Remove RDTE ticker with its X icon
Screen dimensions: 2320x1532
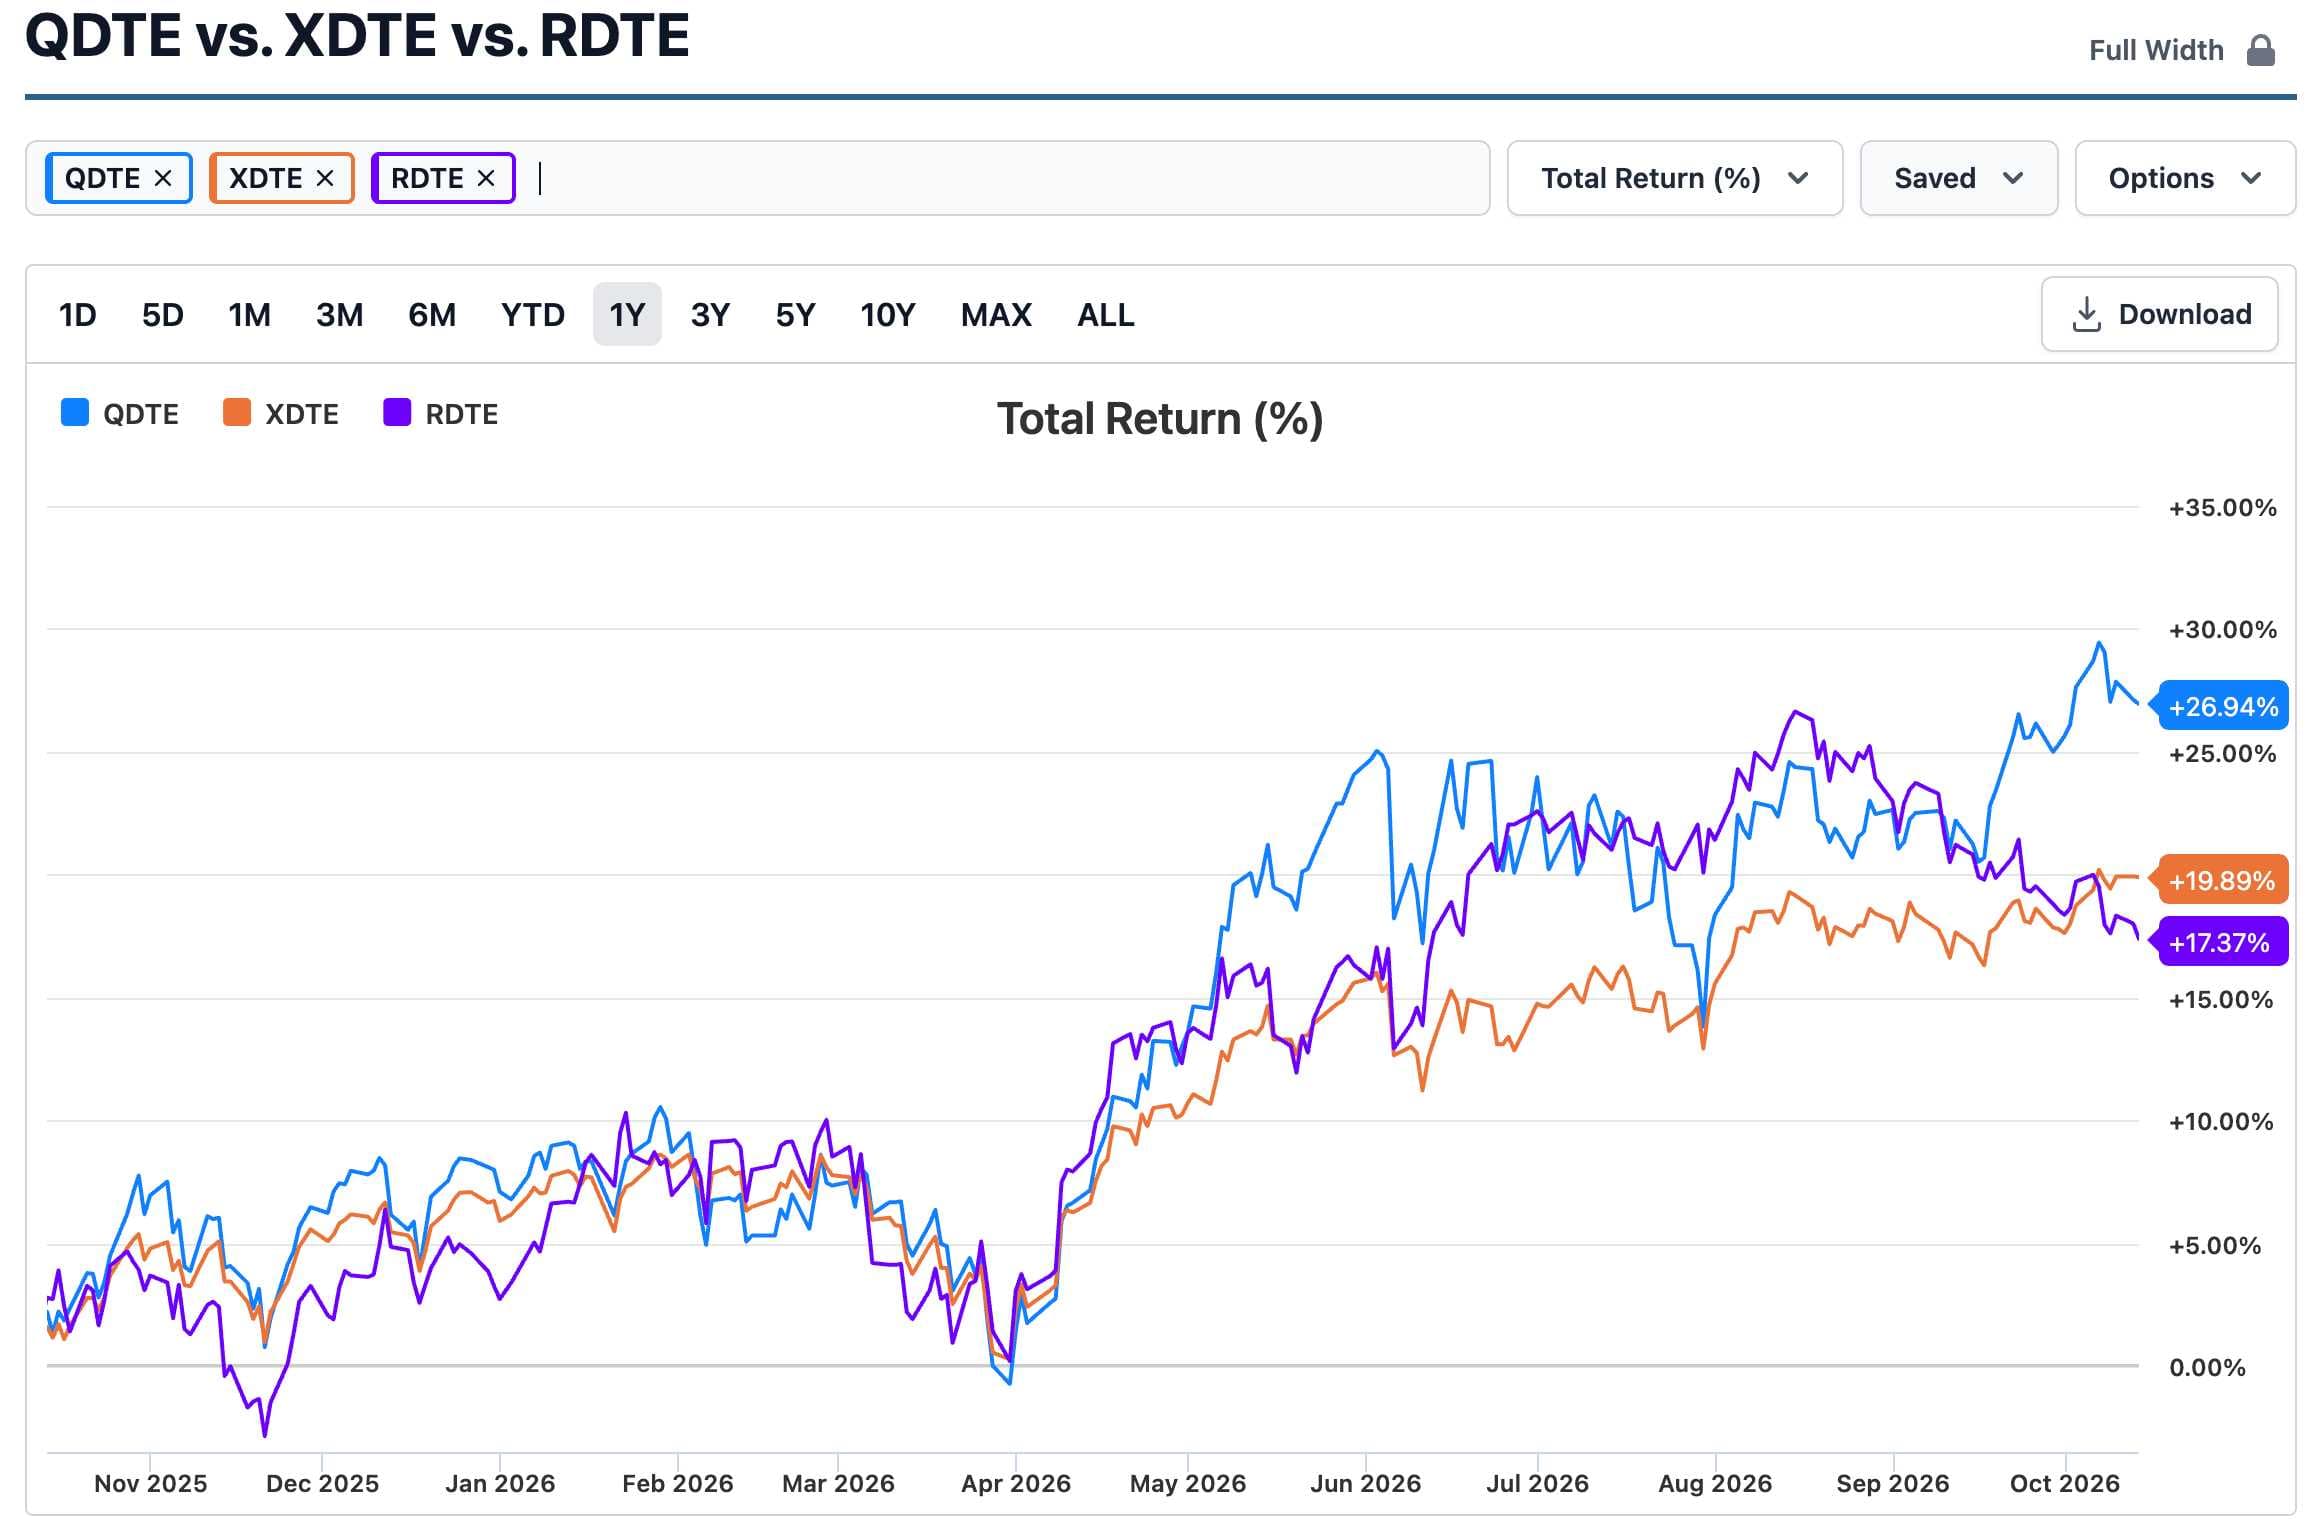point(486,178)
